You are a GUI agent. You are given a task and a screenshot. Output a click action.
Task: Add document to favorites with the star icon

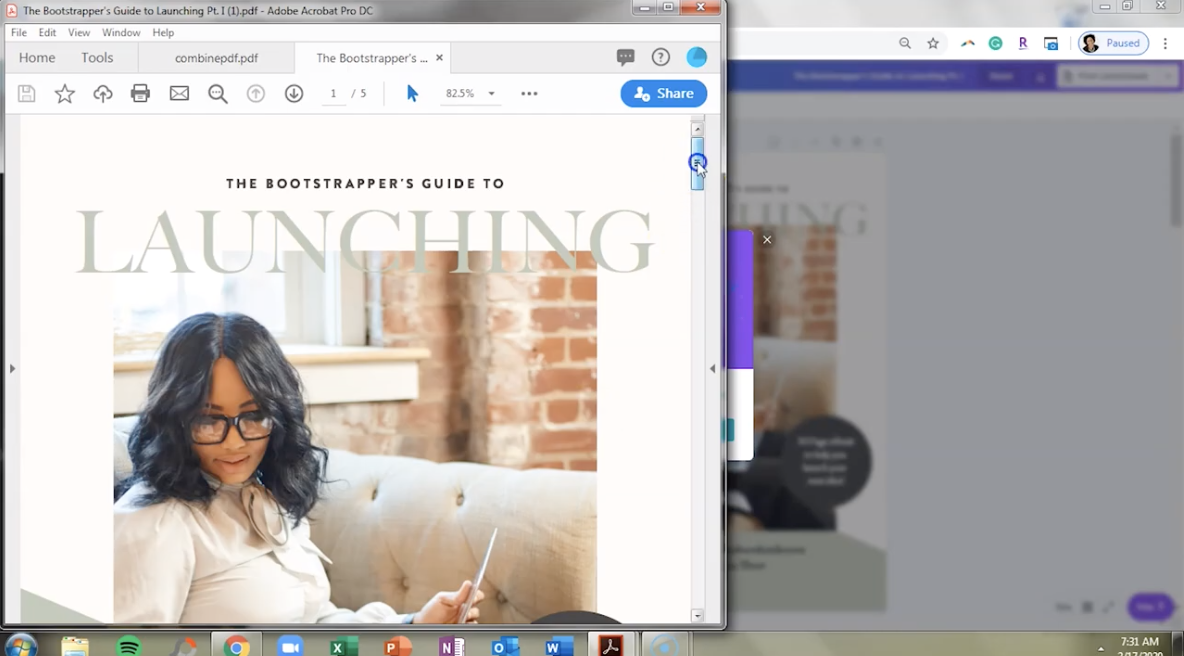pos(64,93)
